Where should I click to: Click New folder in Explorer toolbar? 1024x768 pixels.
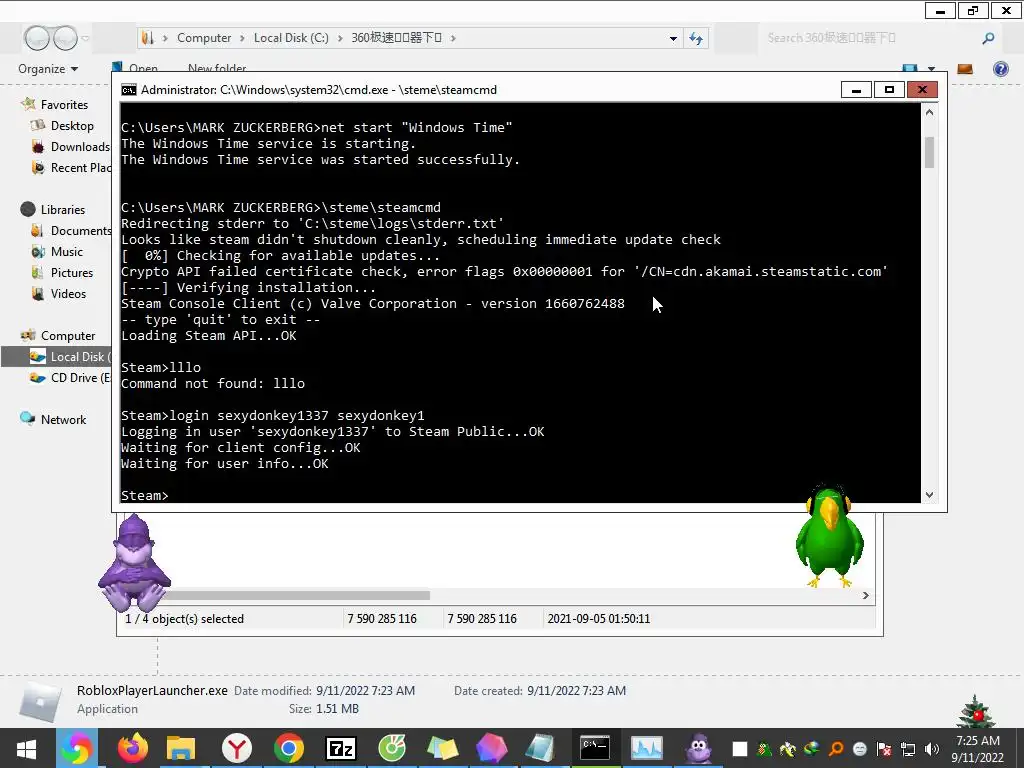217,68
